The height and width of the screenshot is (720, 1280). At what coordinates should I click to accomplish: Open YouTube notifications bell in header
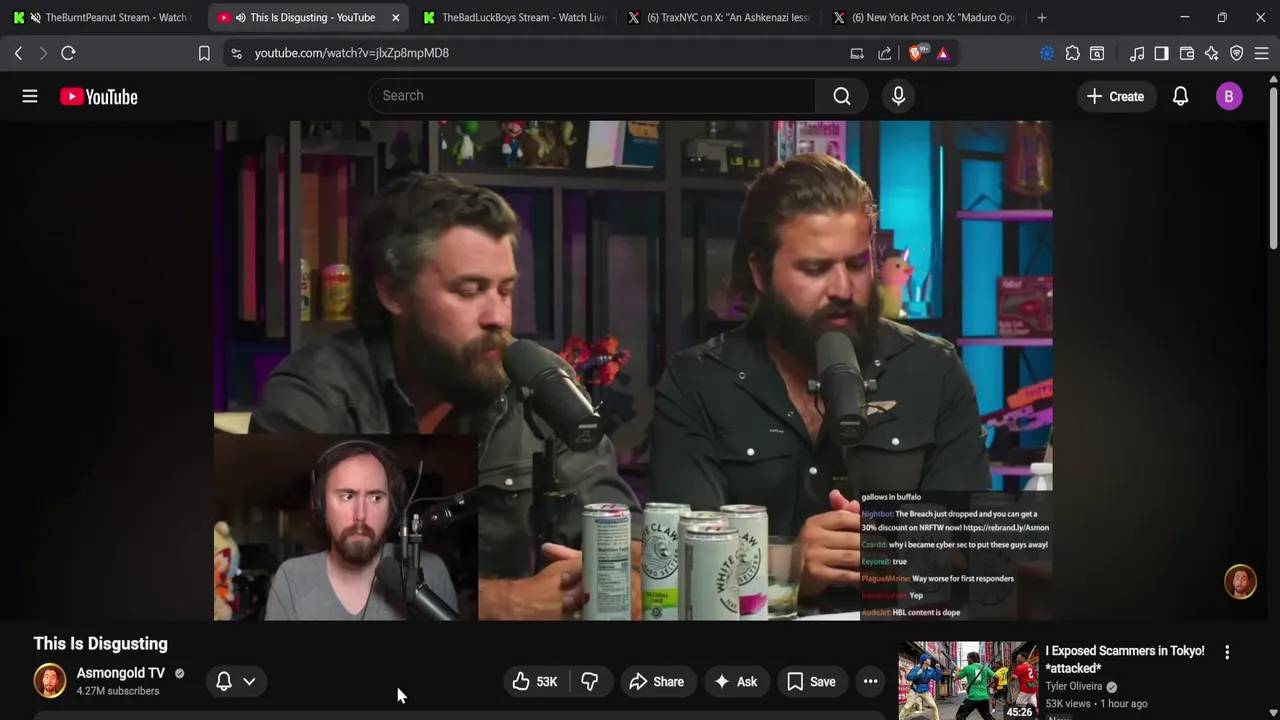click(1180, 96)
